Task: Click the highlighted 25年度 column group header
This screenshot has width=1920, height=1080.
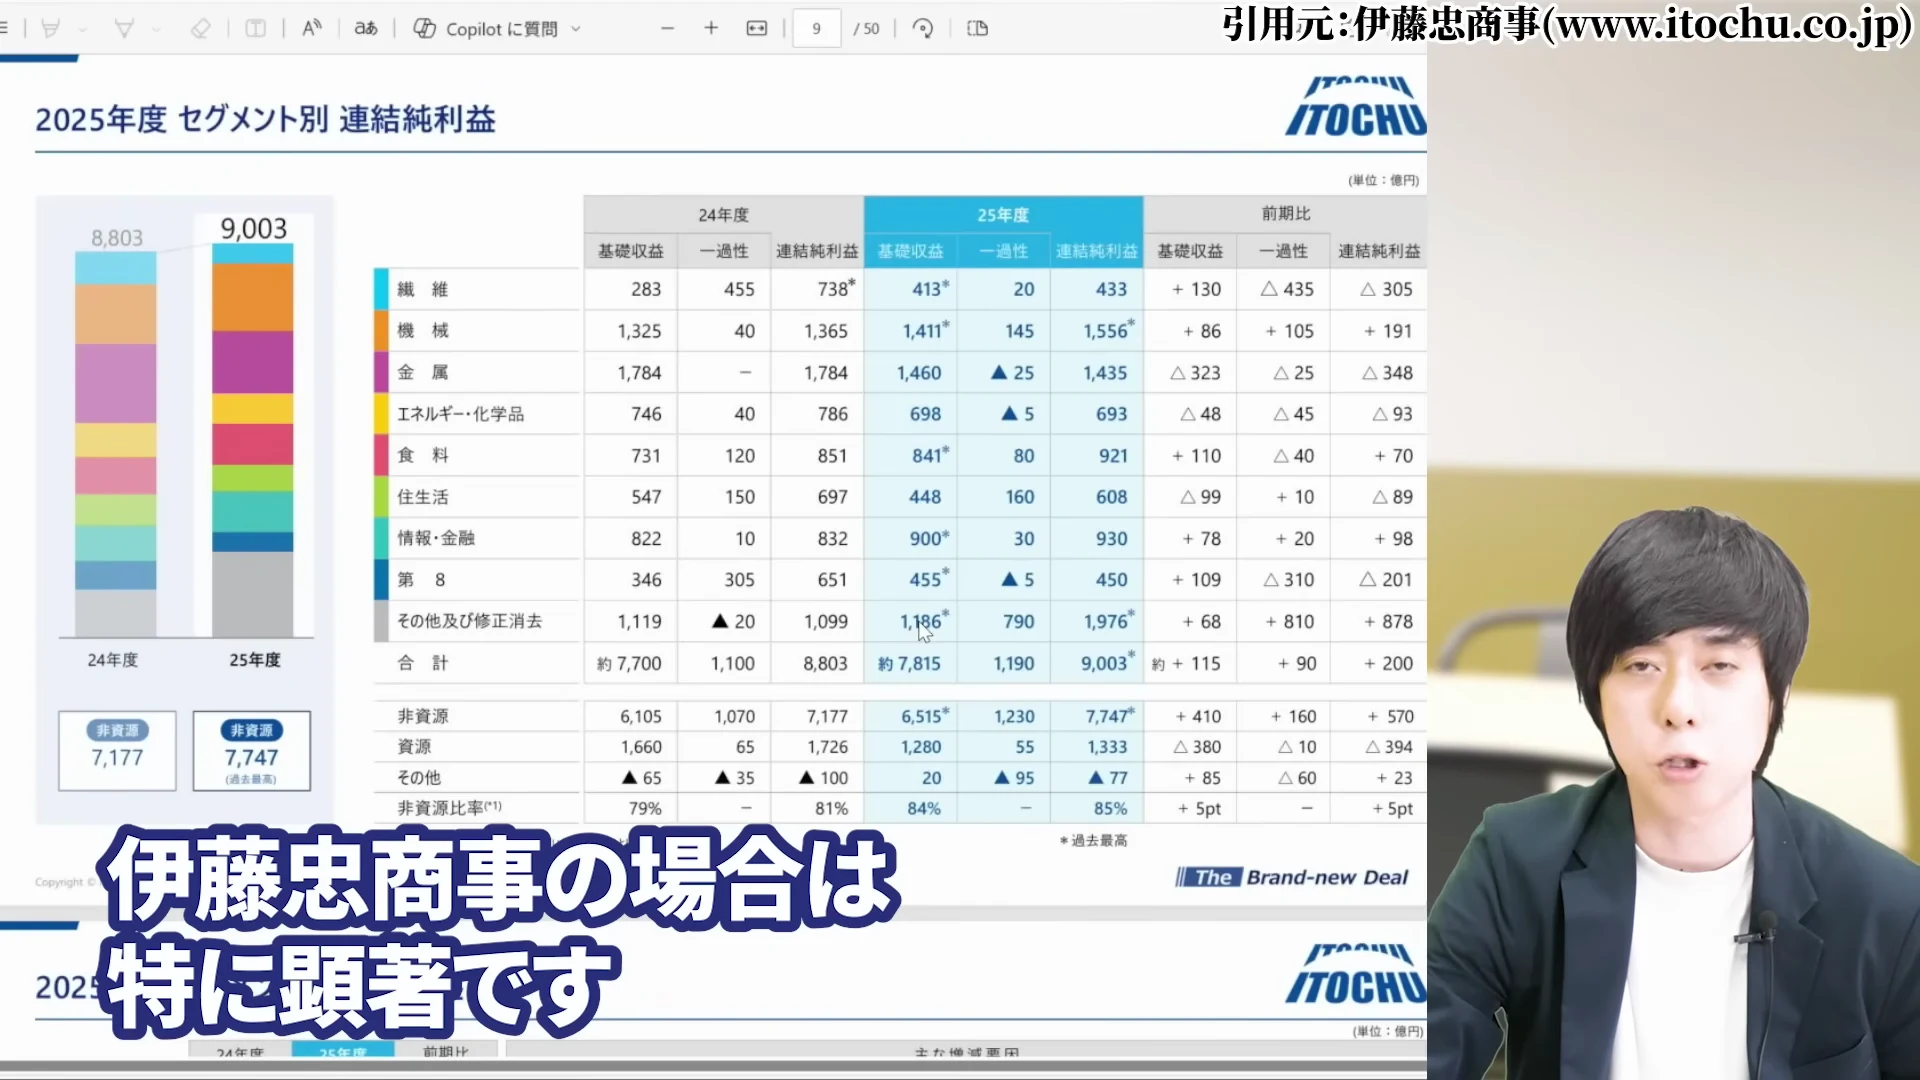Action: 1003,215
